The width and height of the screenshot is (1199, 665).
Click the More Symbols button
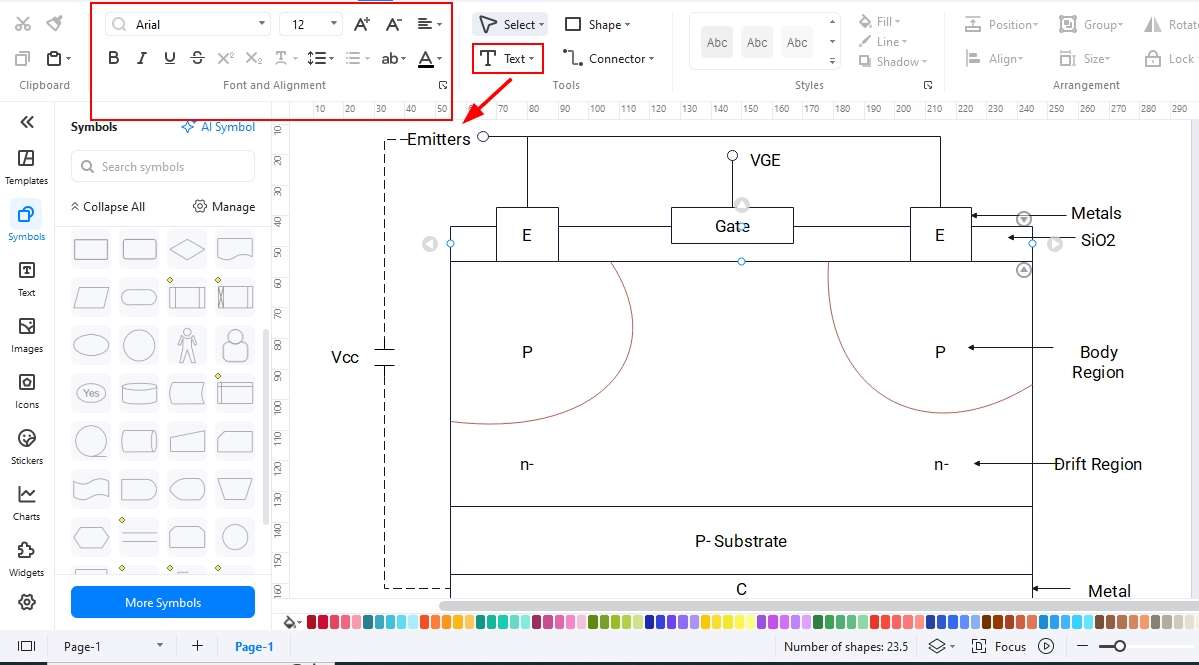point(162,602)
